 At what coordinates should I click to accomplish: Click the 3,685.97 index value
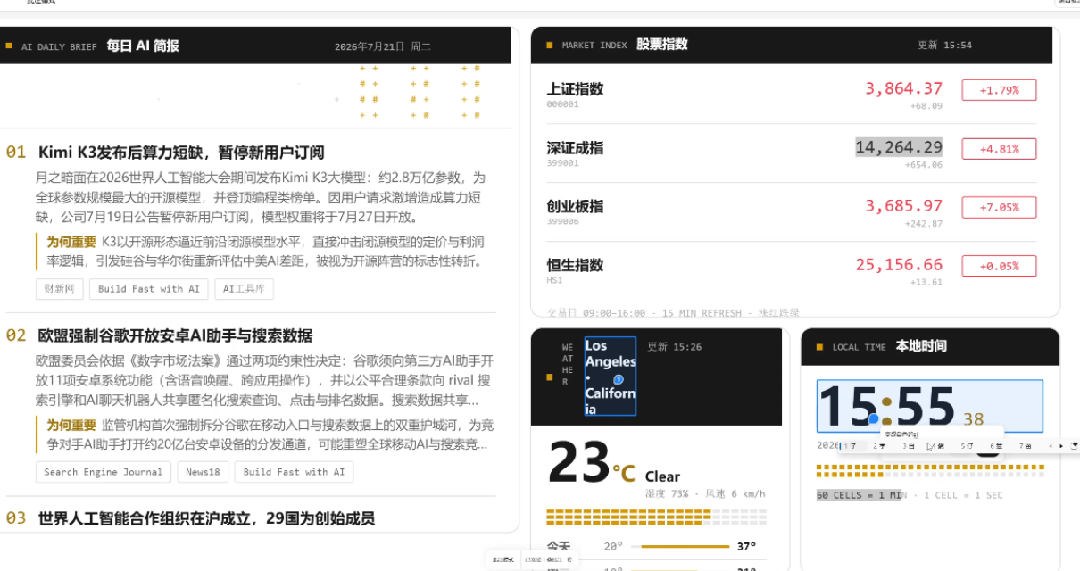904,206
